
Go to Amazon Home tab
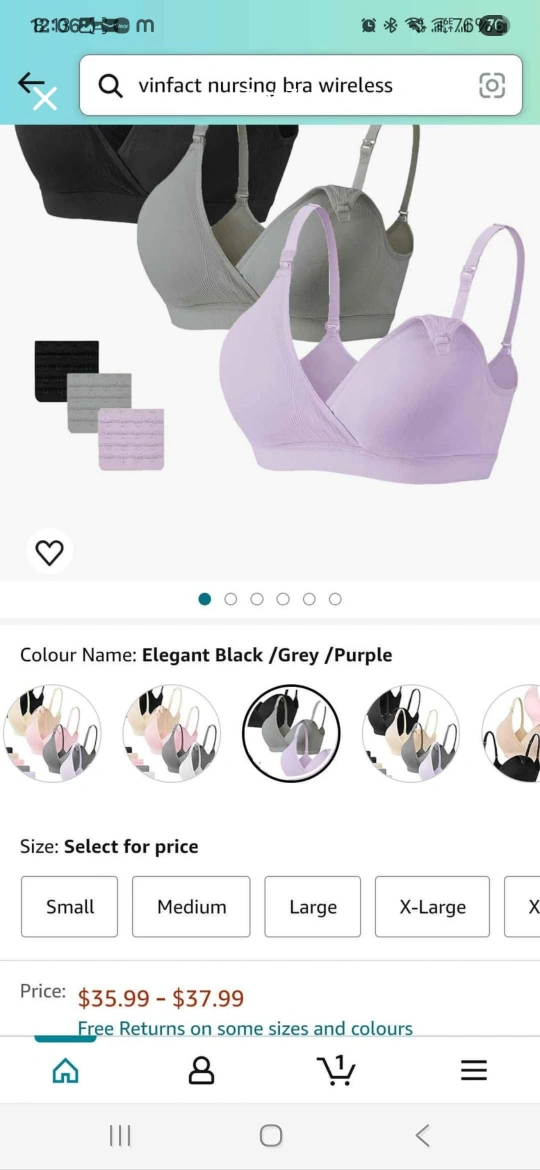click(x=66, y=1071)
